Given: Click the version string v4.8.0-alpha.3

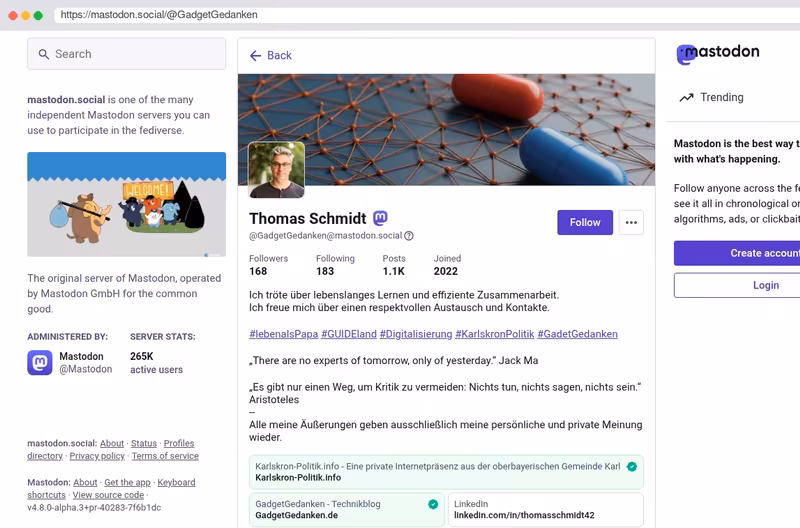Looking at the screenshot, I should (94, 508).
